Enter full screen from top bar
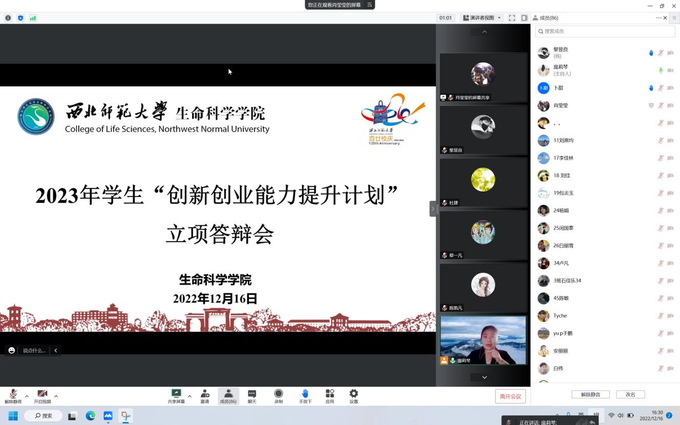Viewport: 680px width, 425px height. [512, 18]
